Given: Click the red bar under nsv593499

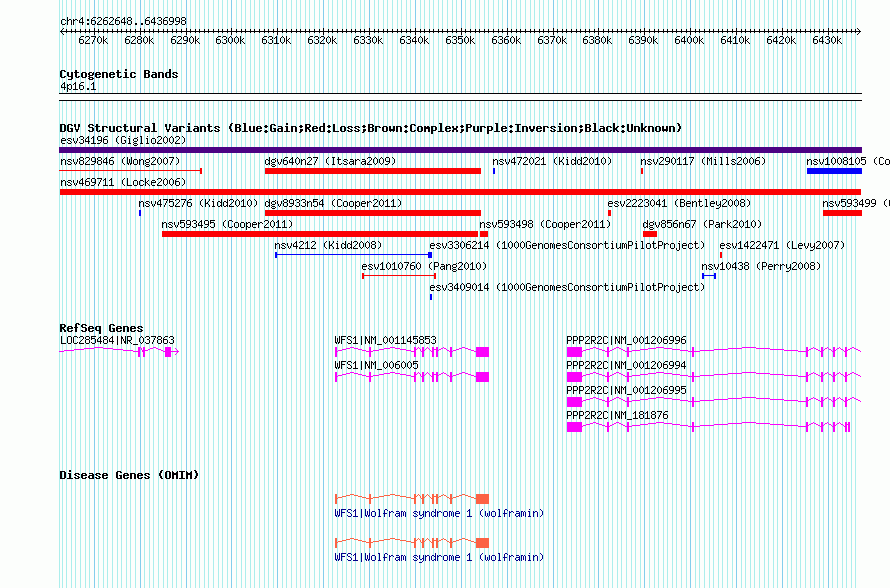Looking at the screenshot, I should (x=842, y=213).
